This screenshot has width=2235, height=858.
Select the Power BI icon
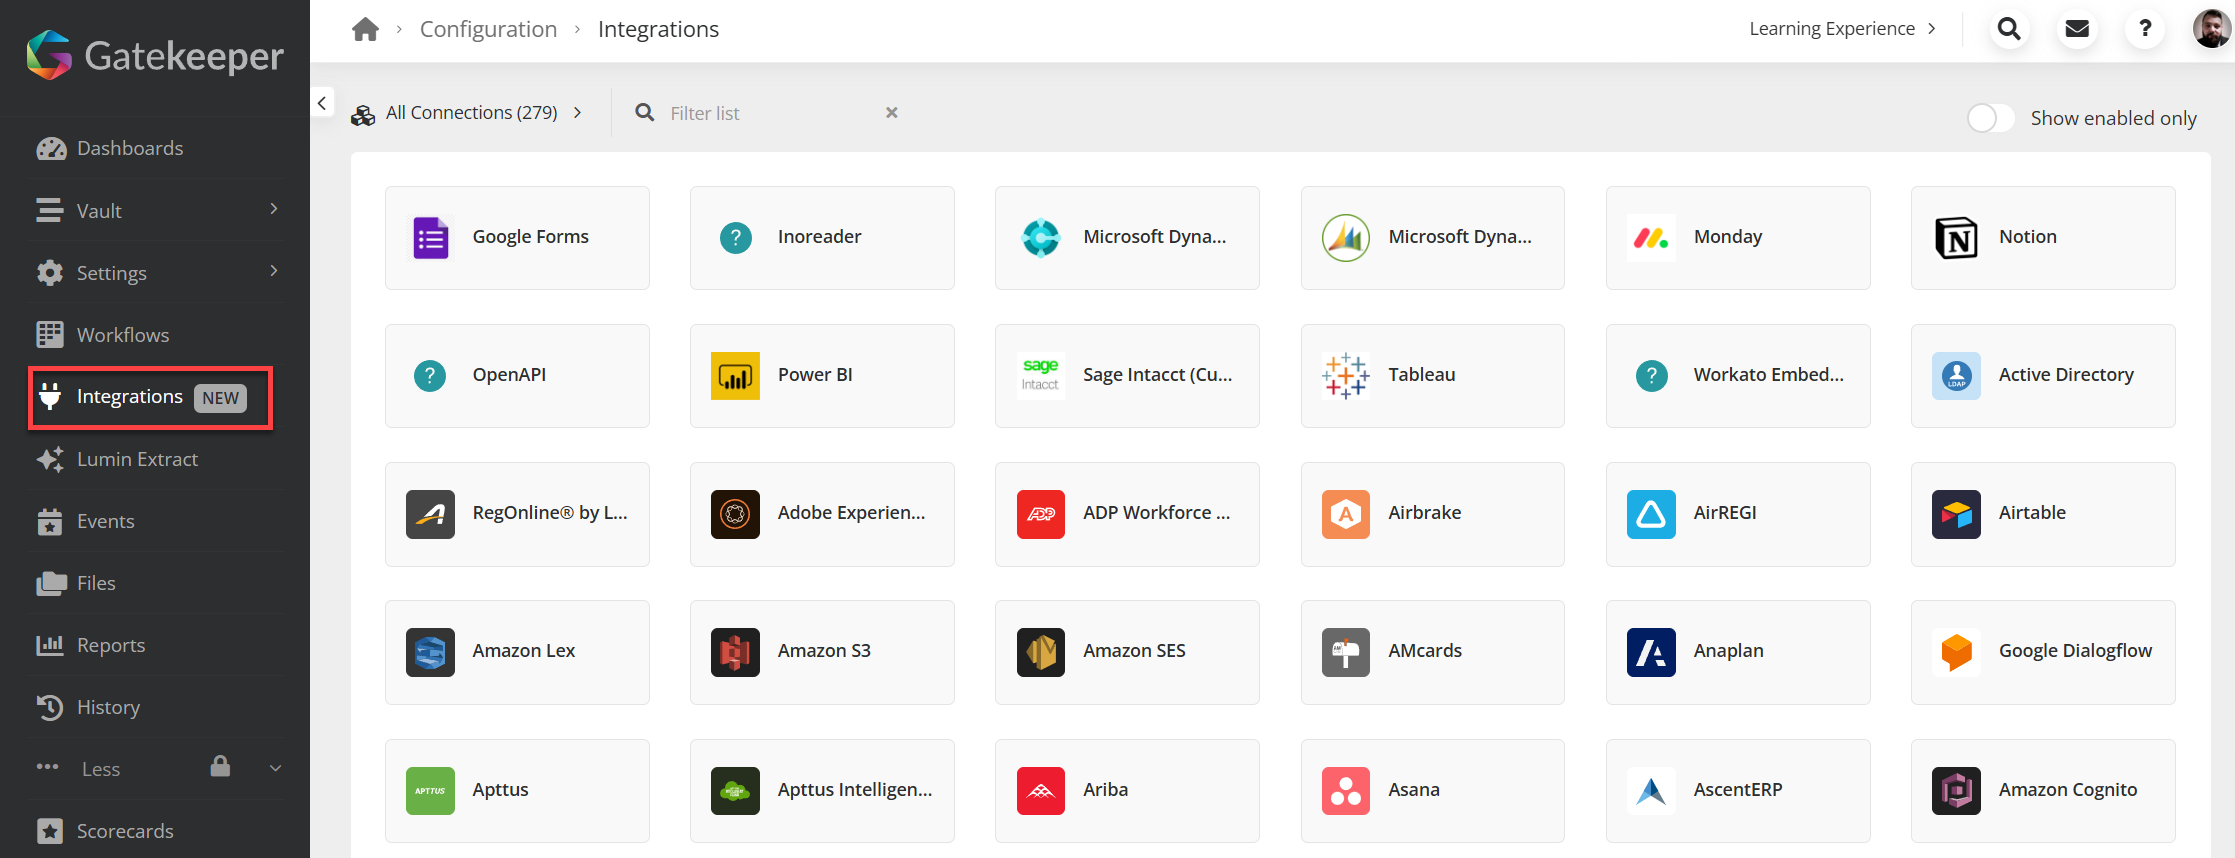pyautogui.click(x=735, y=376)
